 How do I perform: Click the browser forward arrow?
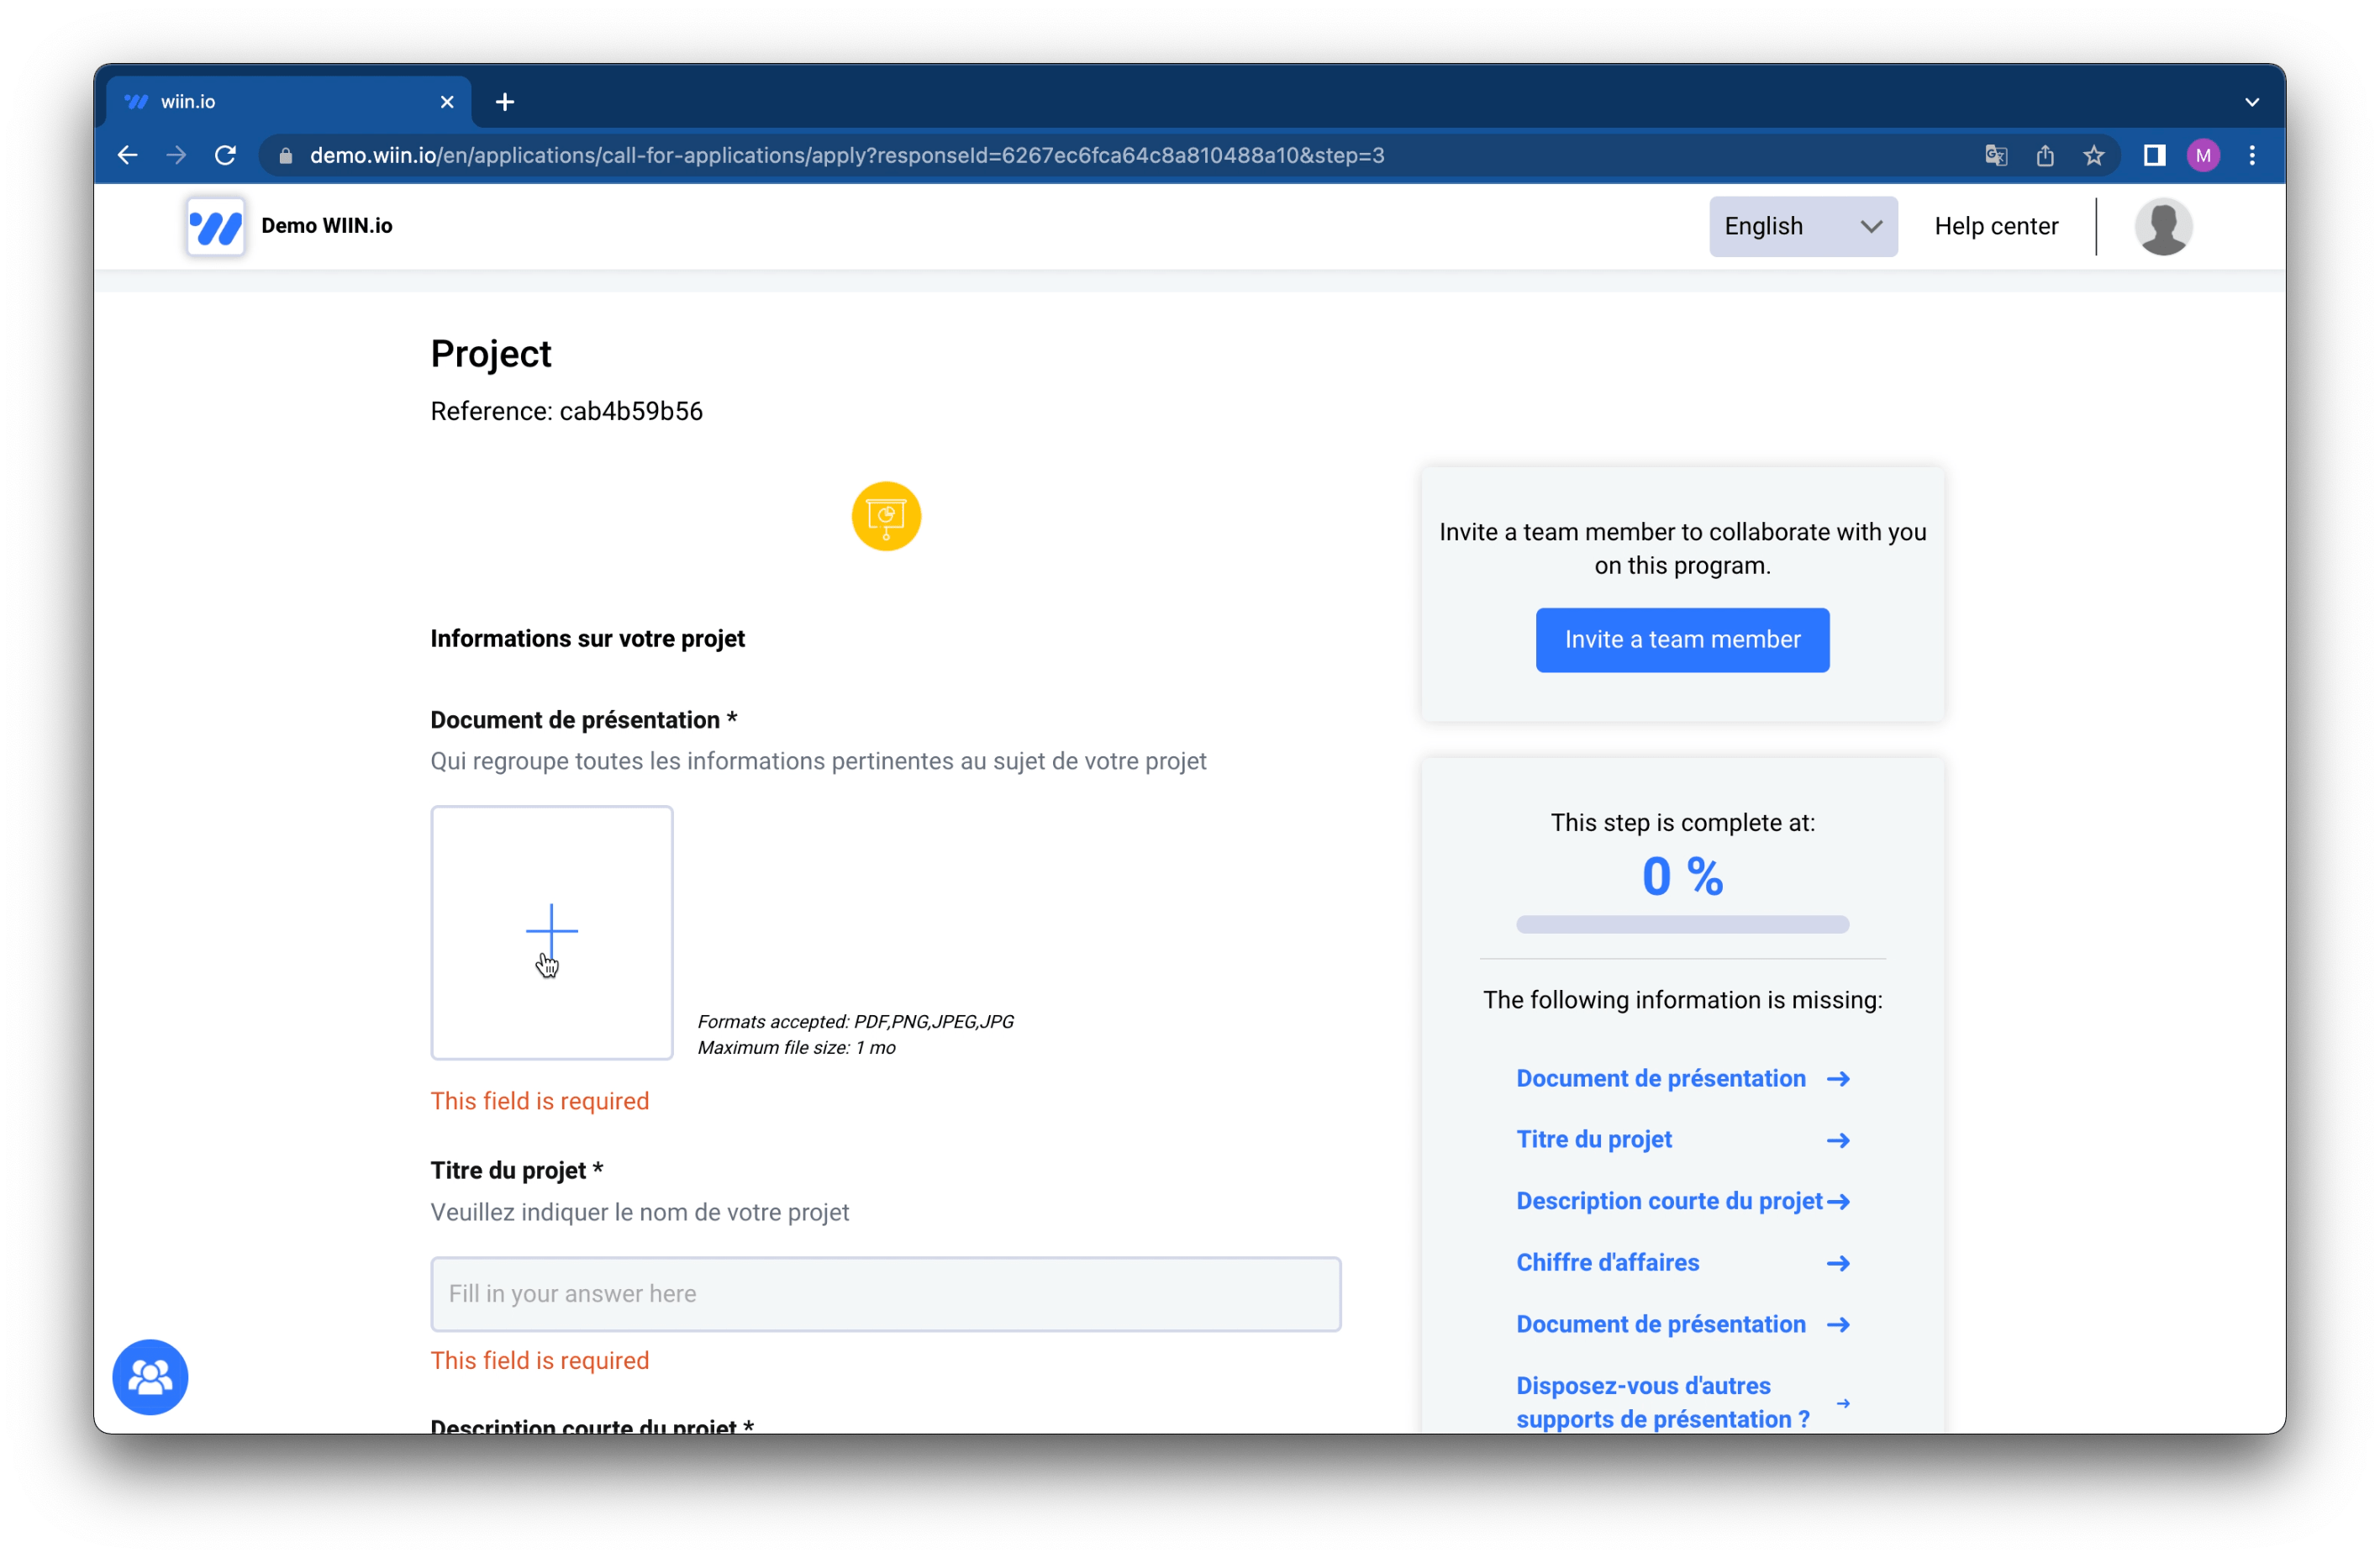[x=176, y=155]
